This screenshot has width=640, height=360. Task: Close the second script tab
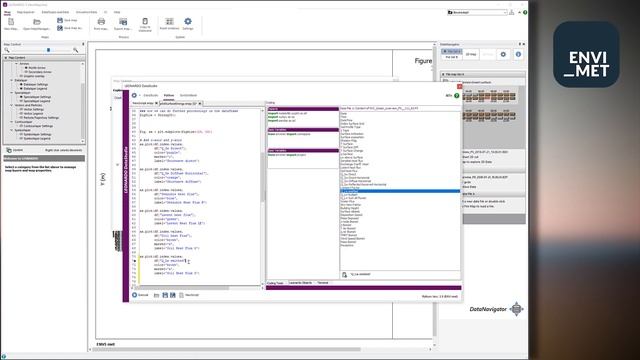pyautogui.click(x=200, y=103)
